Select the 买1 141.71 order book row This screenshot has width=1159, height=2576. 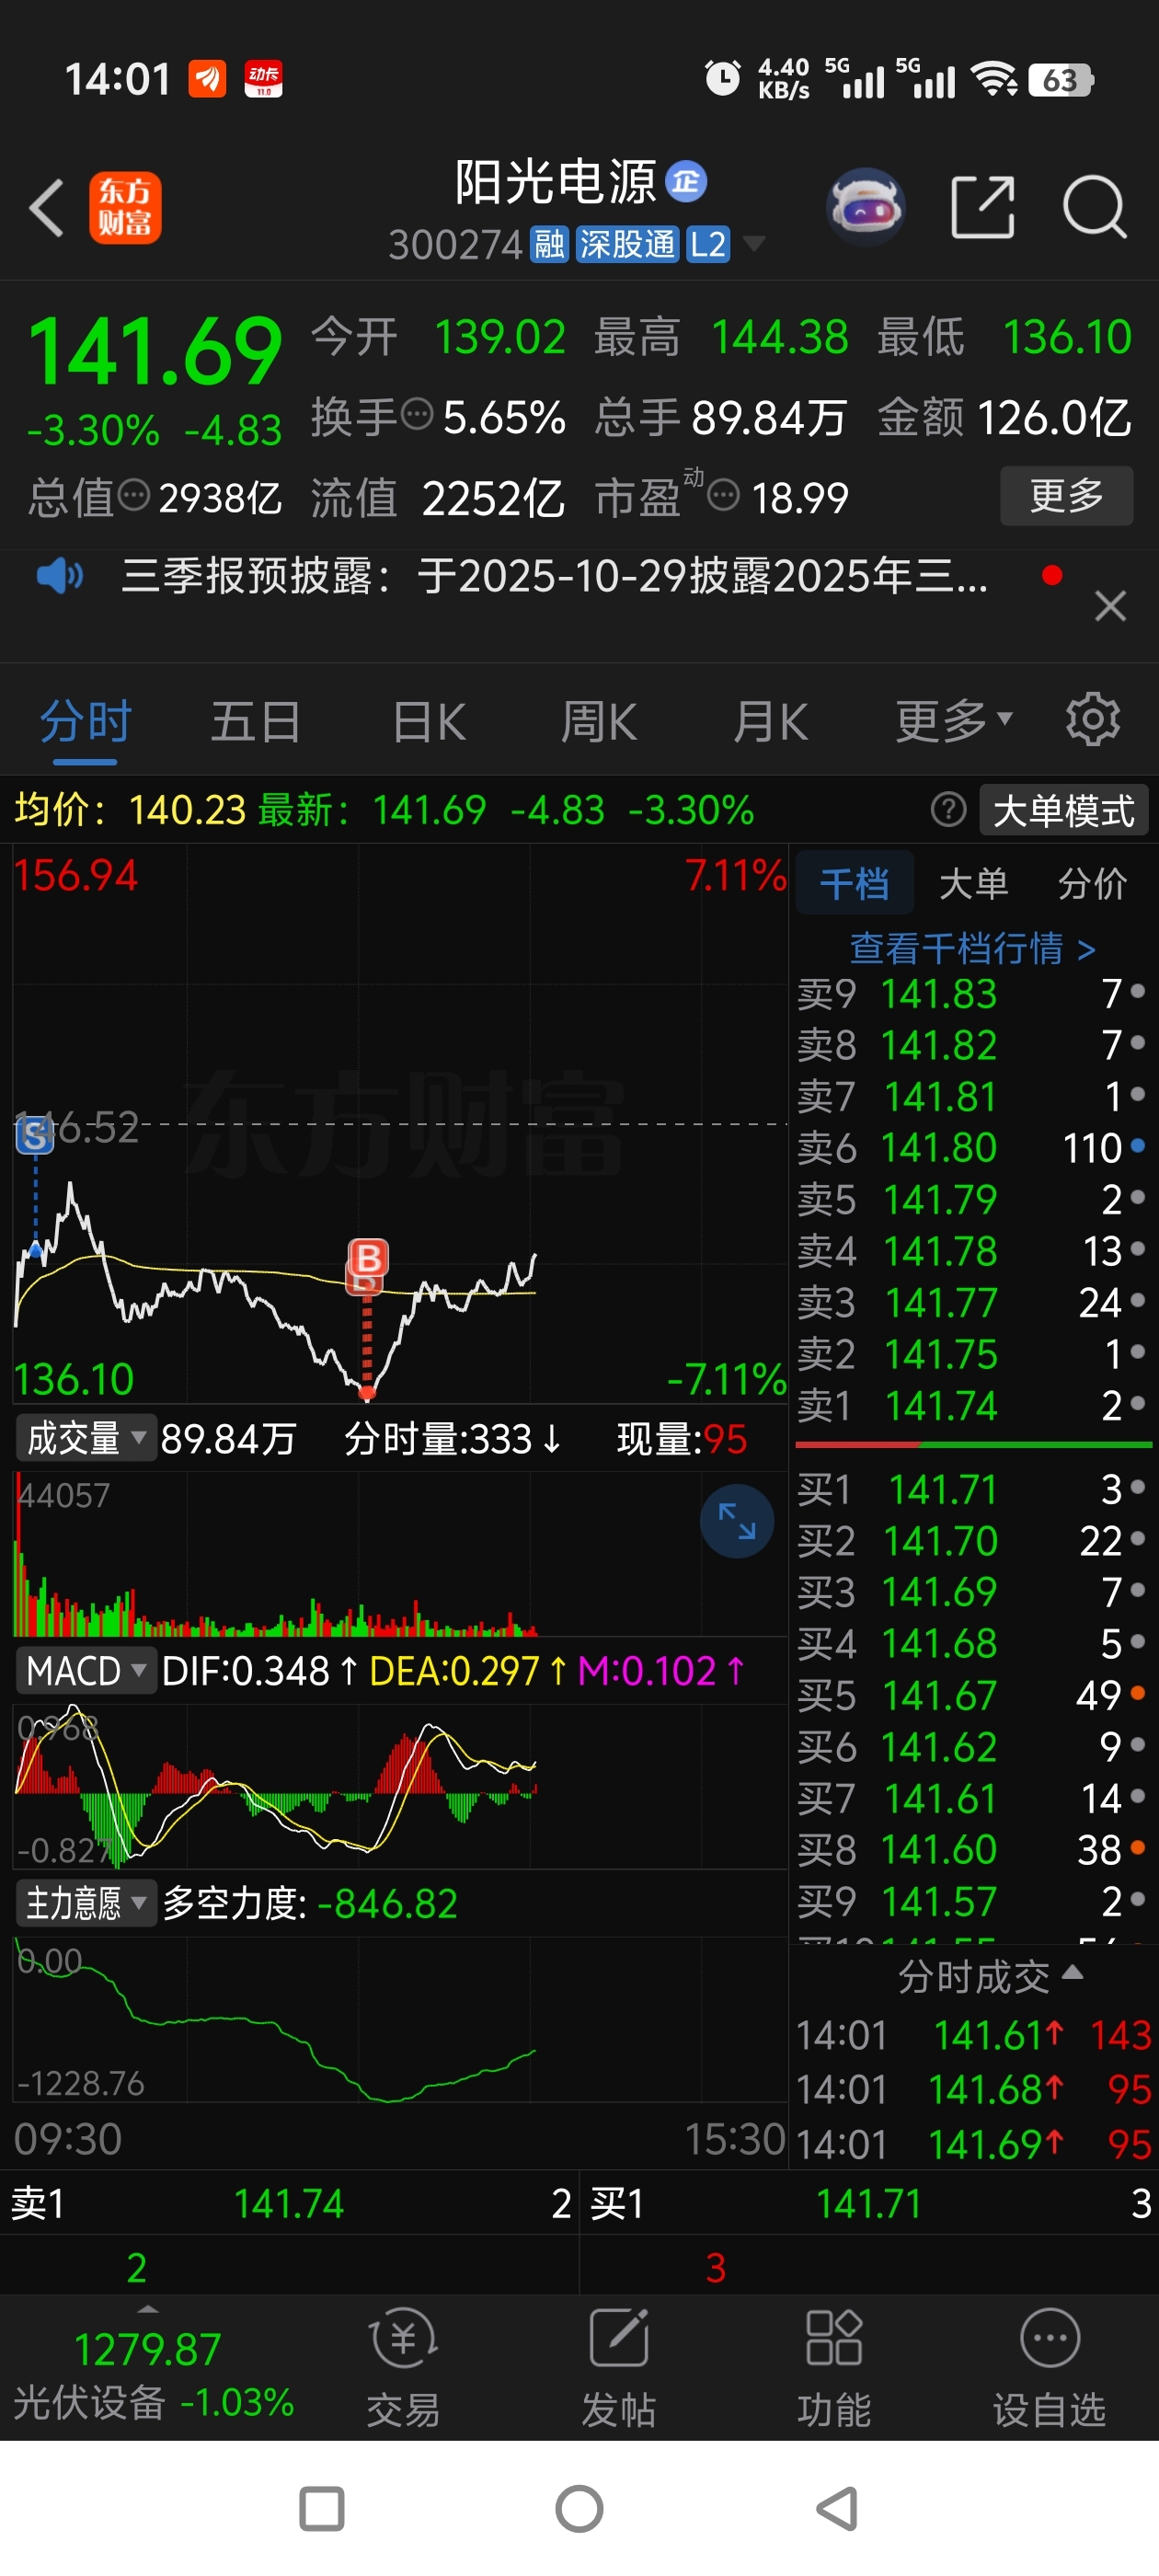pos(972,1489)
